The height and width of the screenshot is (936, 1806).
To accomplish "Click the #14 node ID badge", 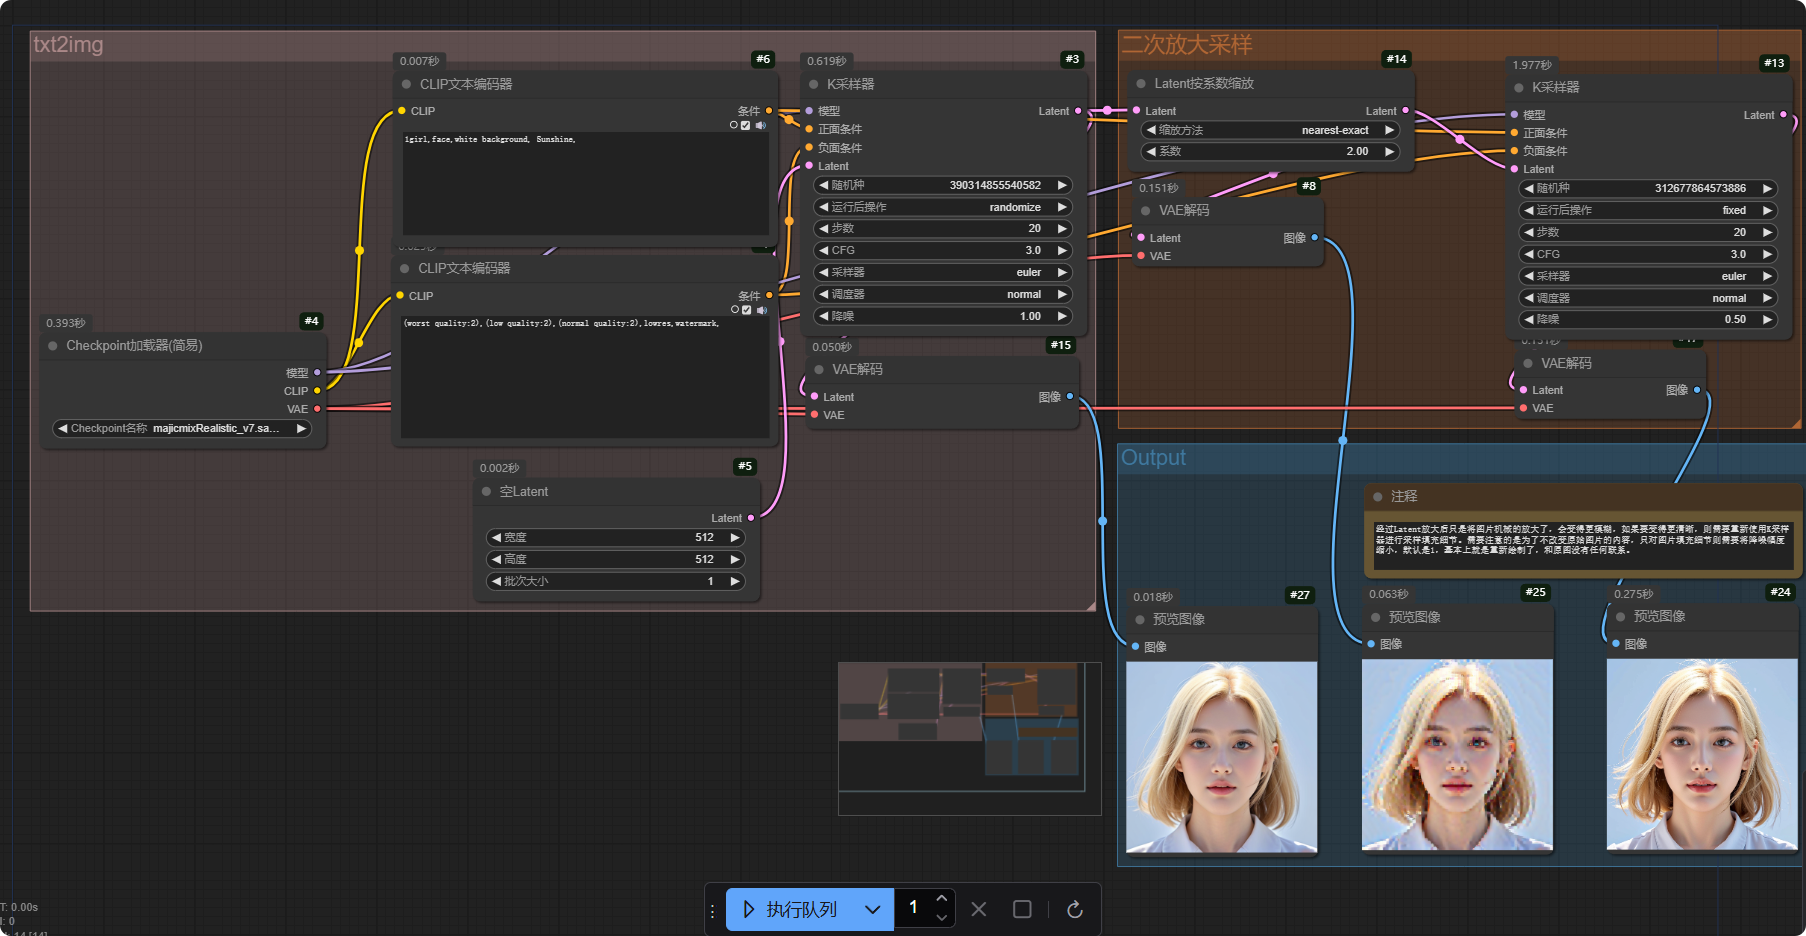I will pos(1396,59).
